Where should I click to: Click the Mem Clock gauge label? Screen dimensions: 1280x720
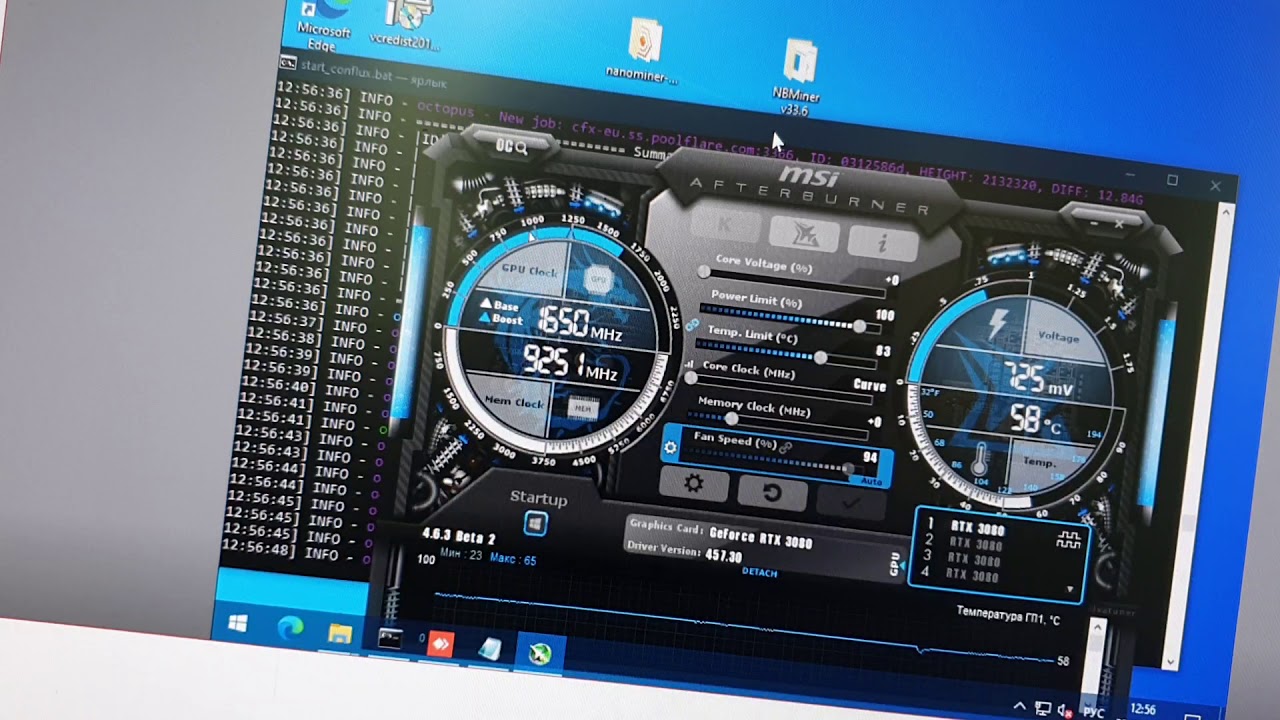(x=513, y=401)
